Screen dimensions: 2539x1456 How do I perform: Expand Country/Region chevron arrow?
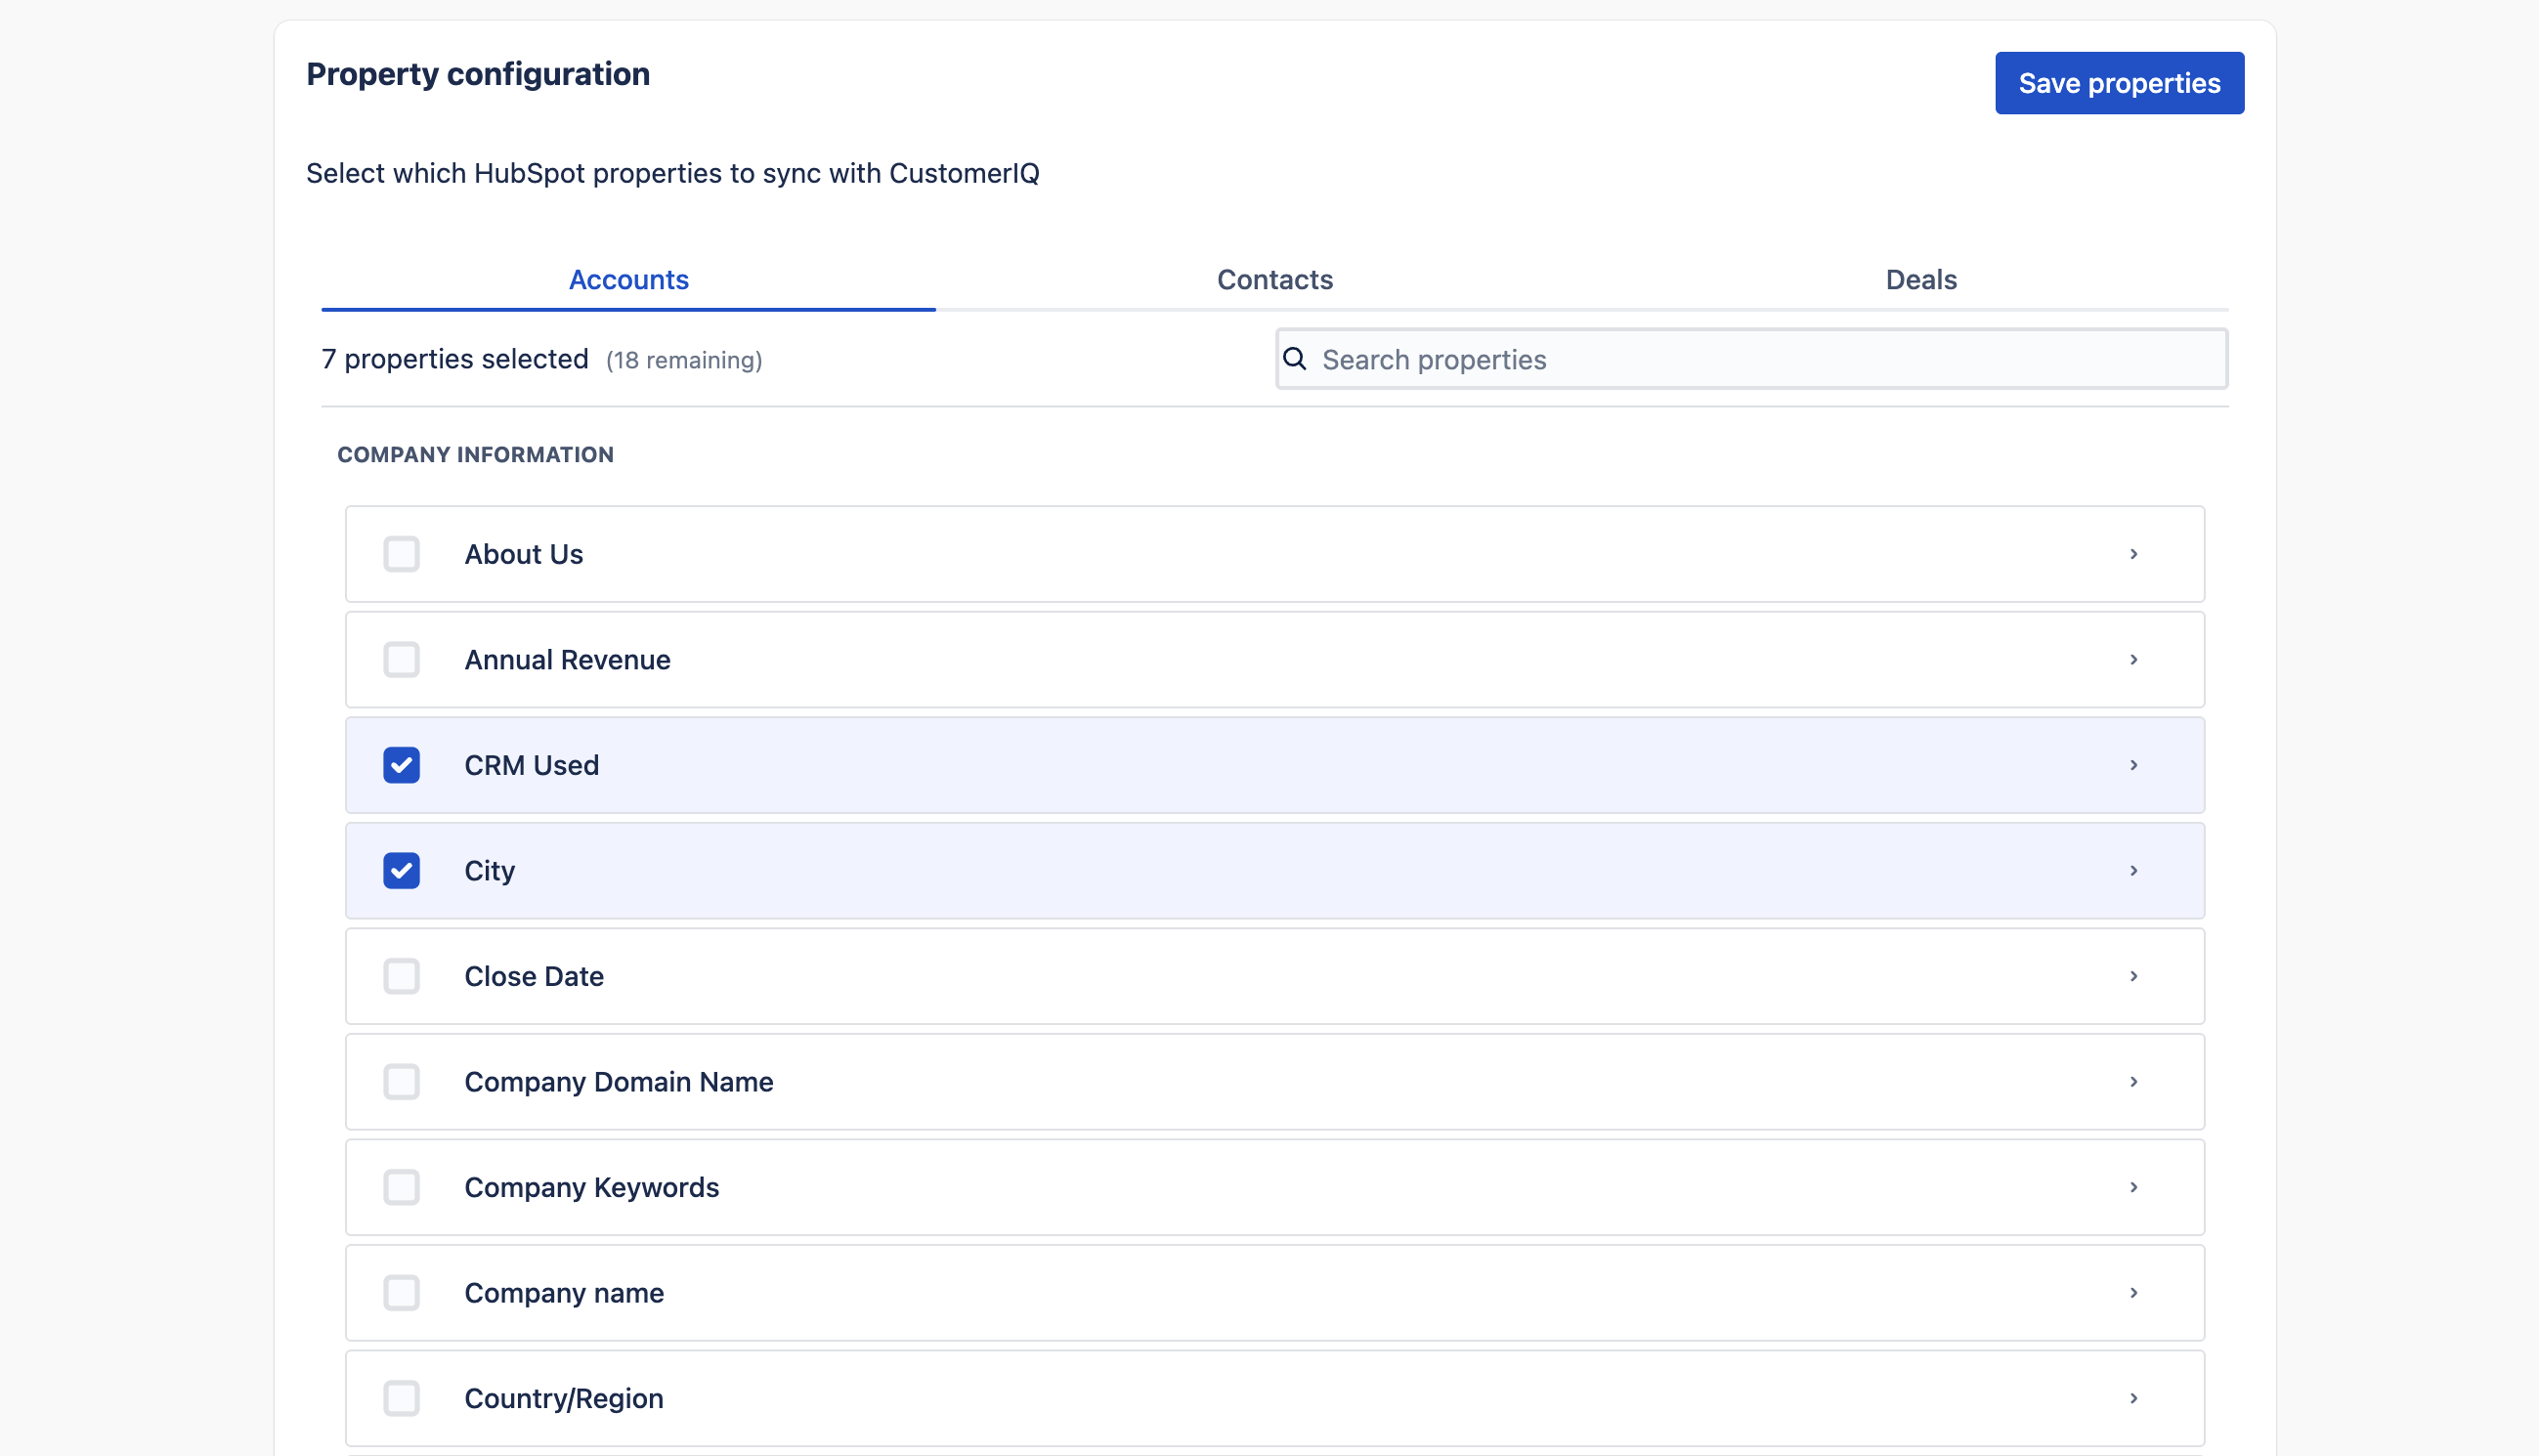pyautogui.click(x=2133, y=1398)
